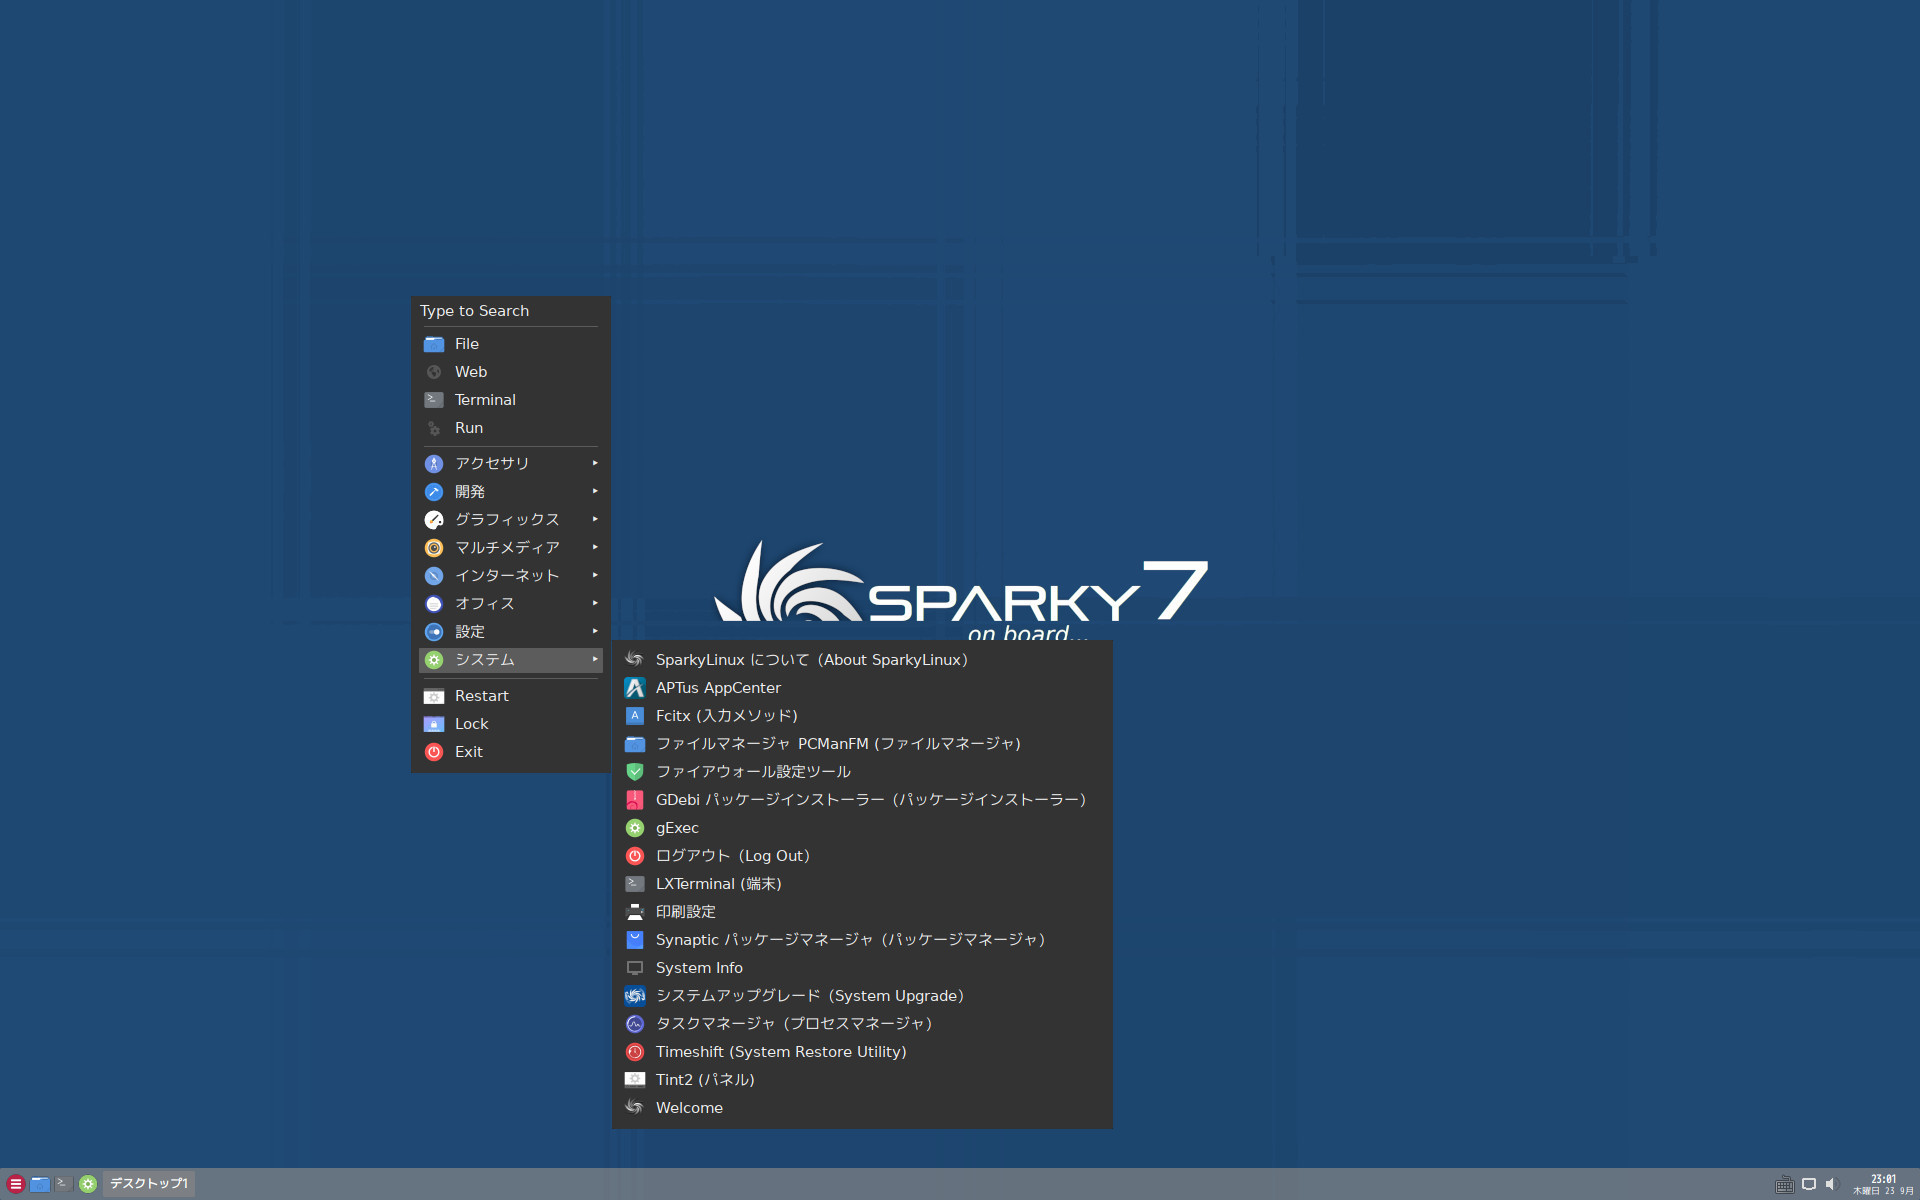Click the Synaptic package manager icon
1920x1200 pixels.
click(635, 940)
